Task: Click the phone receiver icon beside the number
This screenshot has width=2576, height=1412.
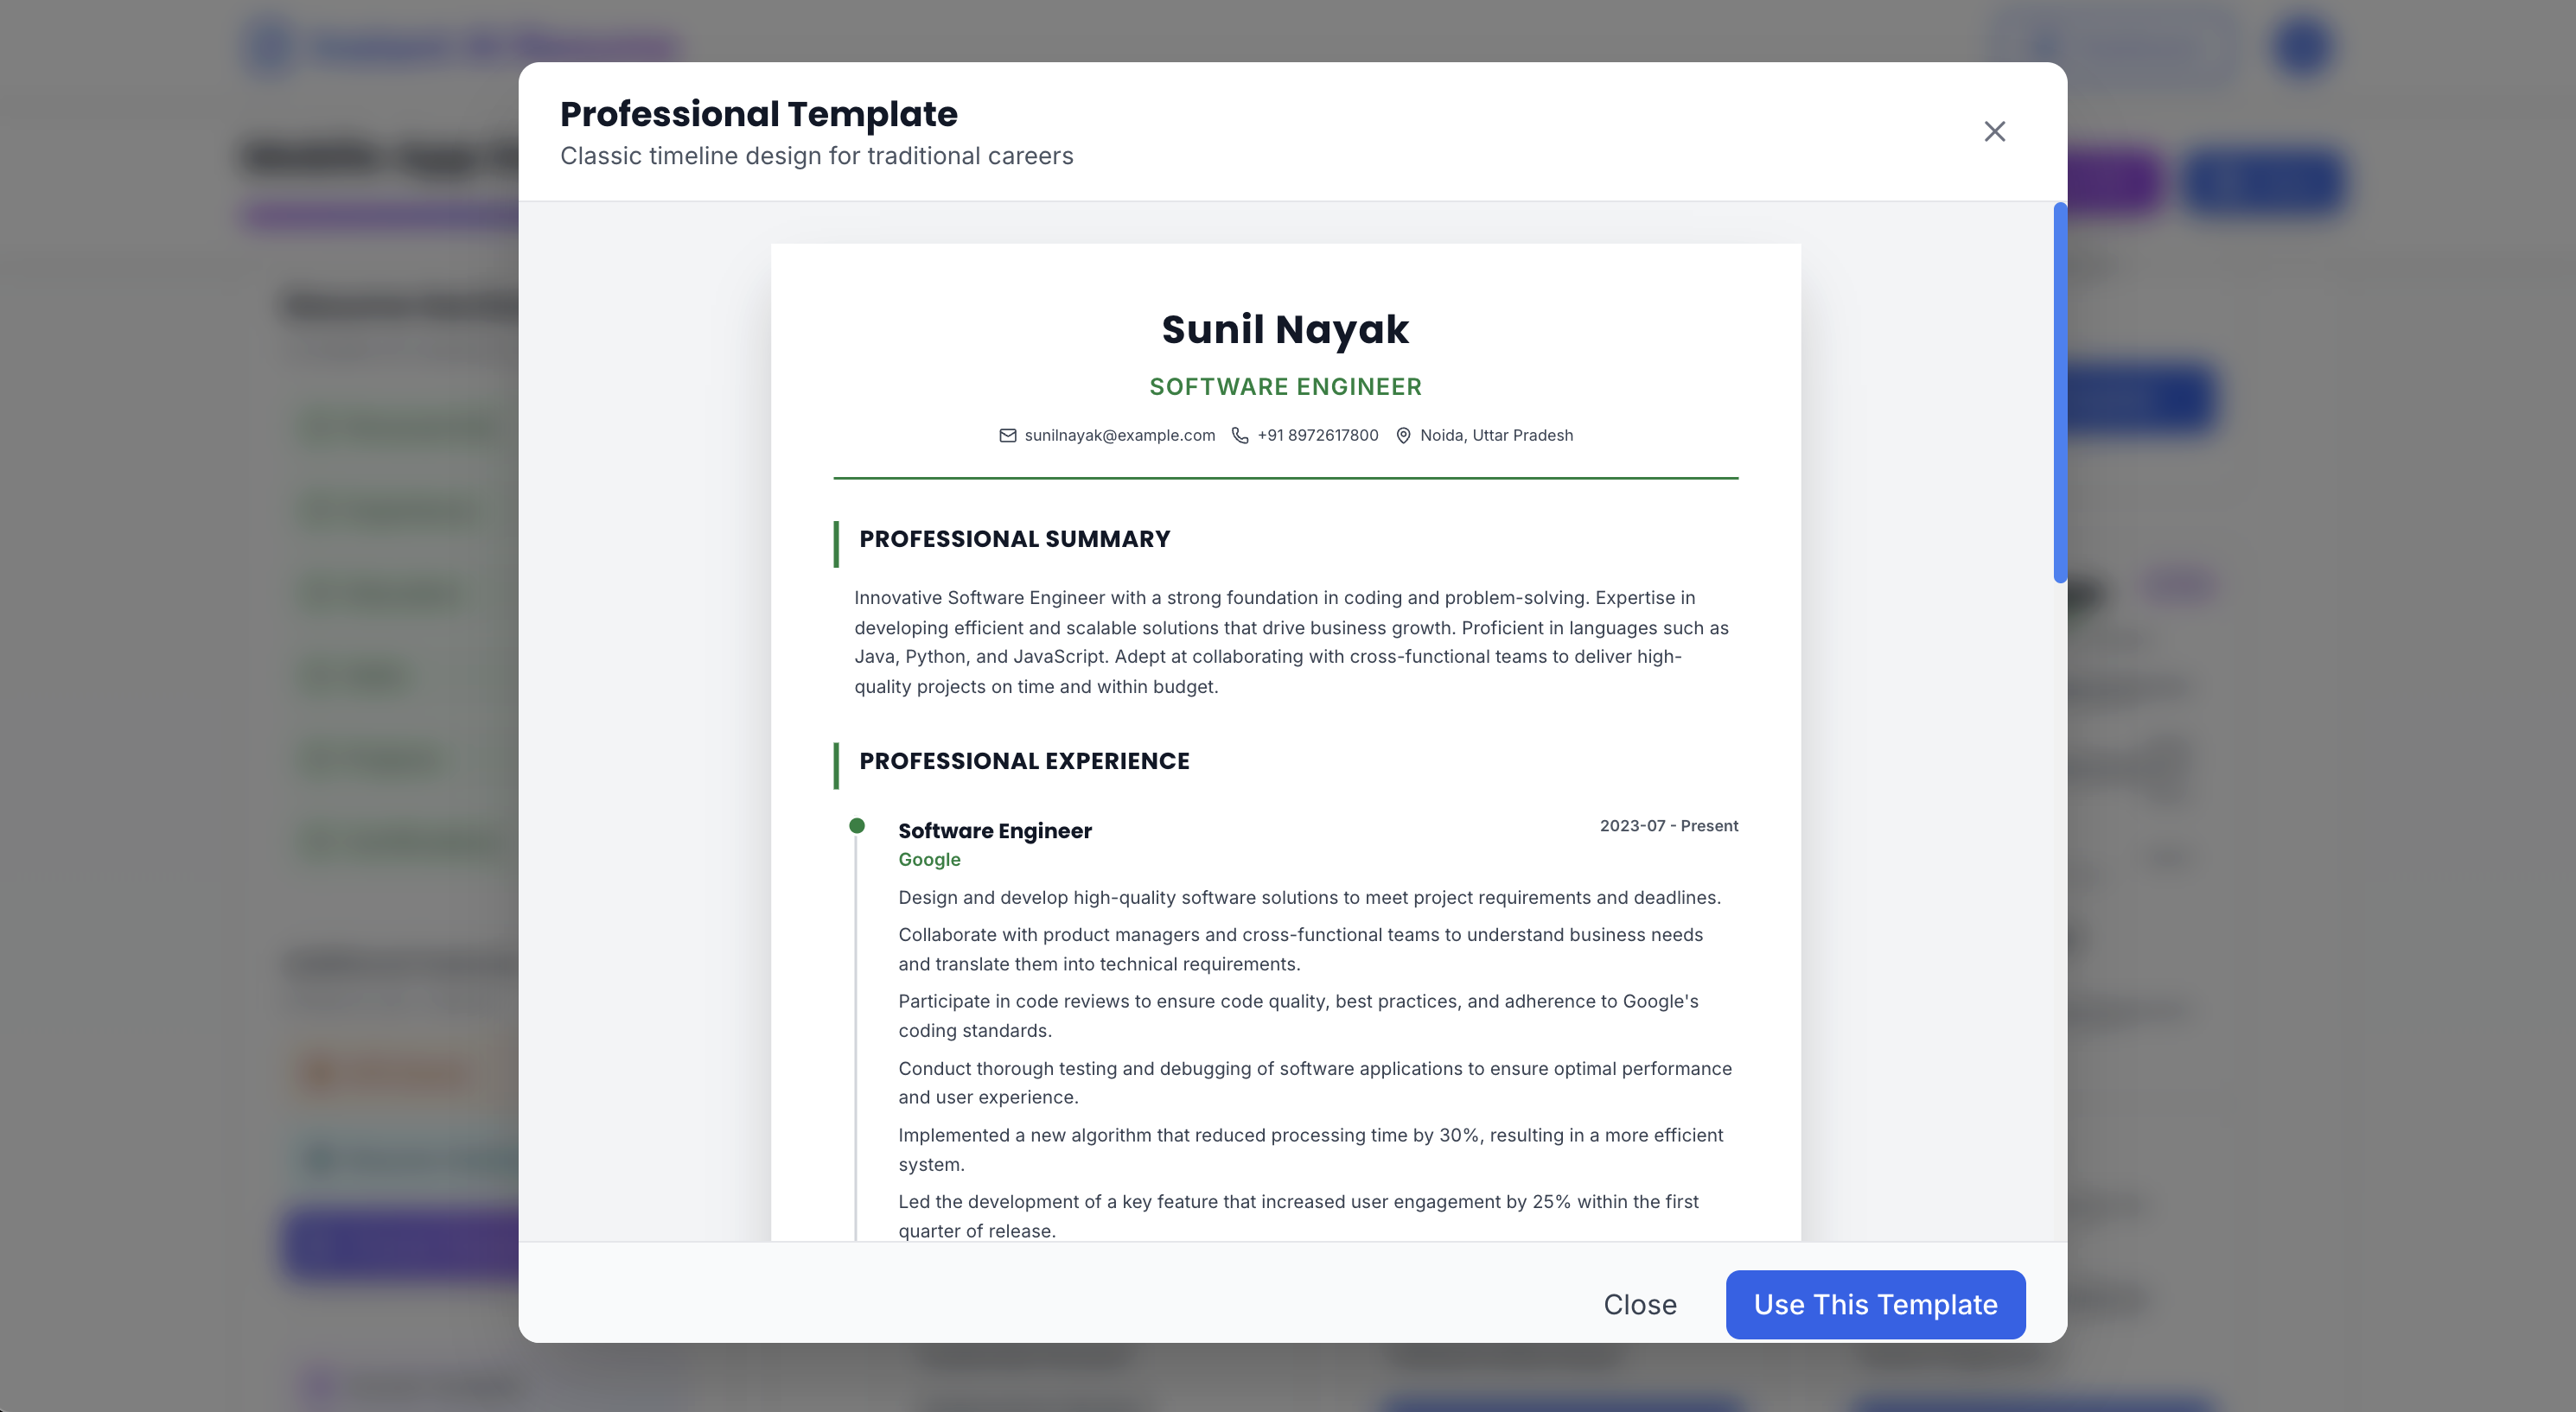Action: pos(1240,435)
